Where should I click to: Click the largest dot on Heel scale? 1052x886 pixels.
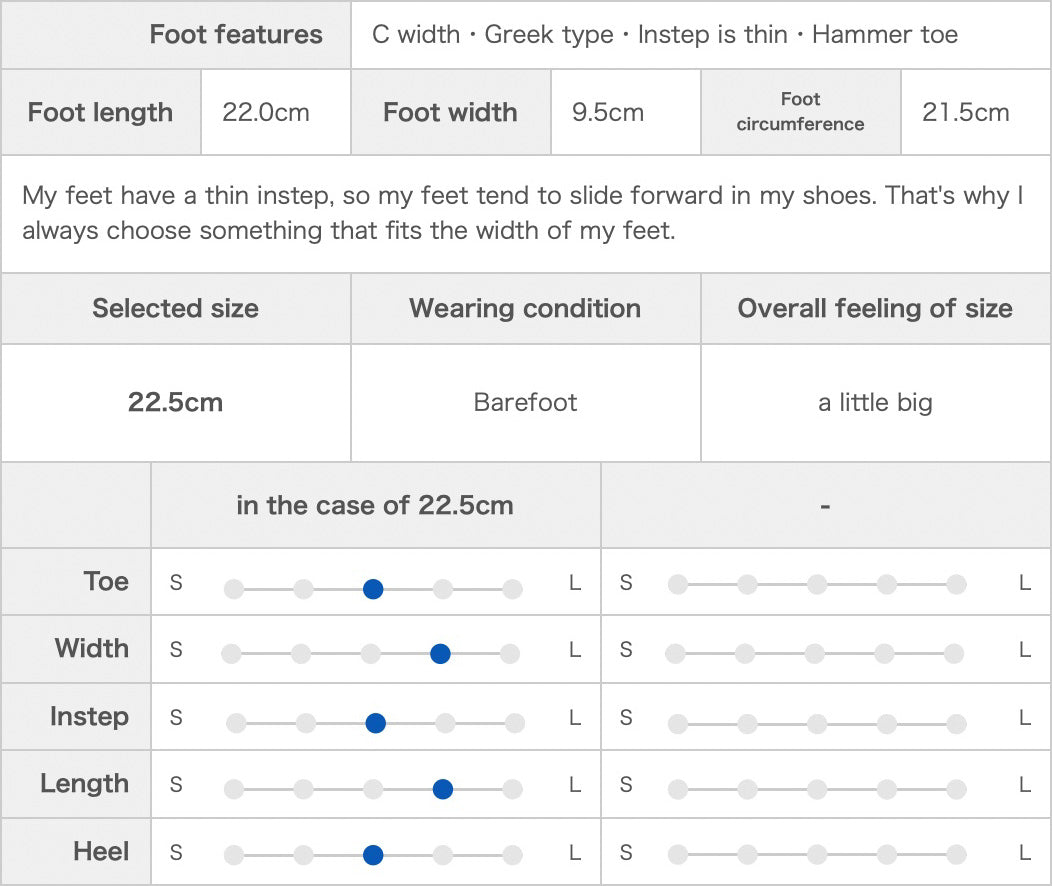[x=513, y=855]
